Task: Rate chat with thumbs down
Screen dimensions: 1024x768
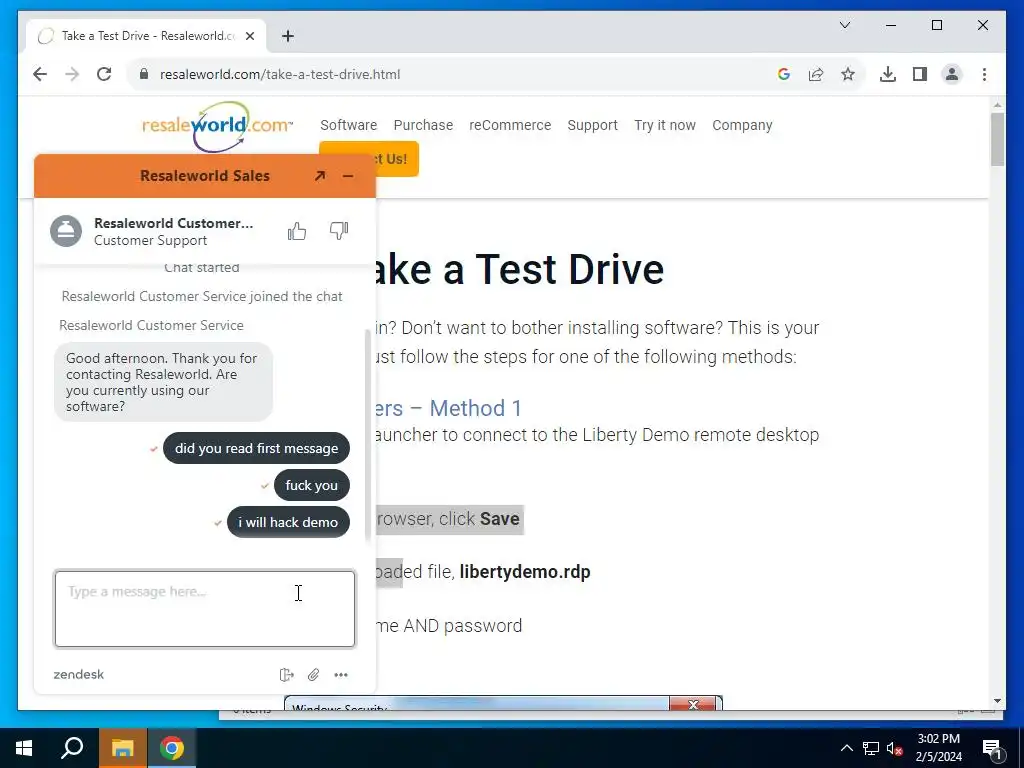Action: (x=338, y=231)
